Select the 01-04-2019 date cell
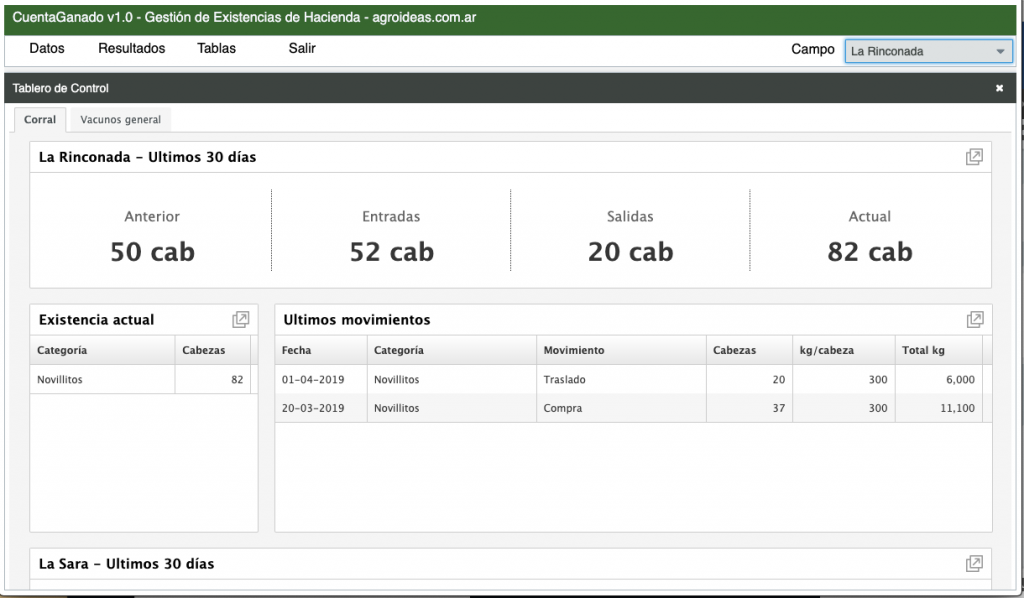 click(321, 379)
